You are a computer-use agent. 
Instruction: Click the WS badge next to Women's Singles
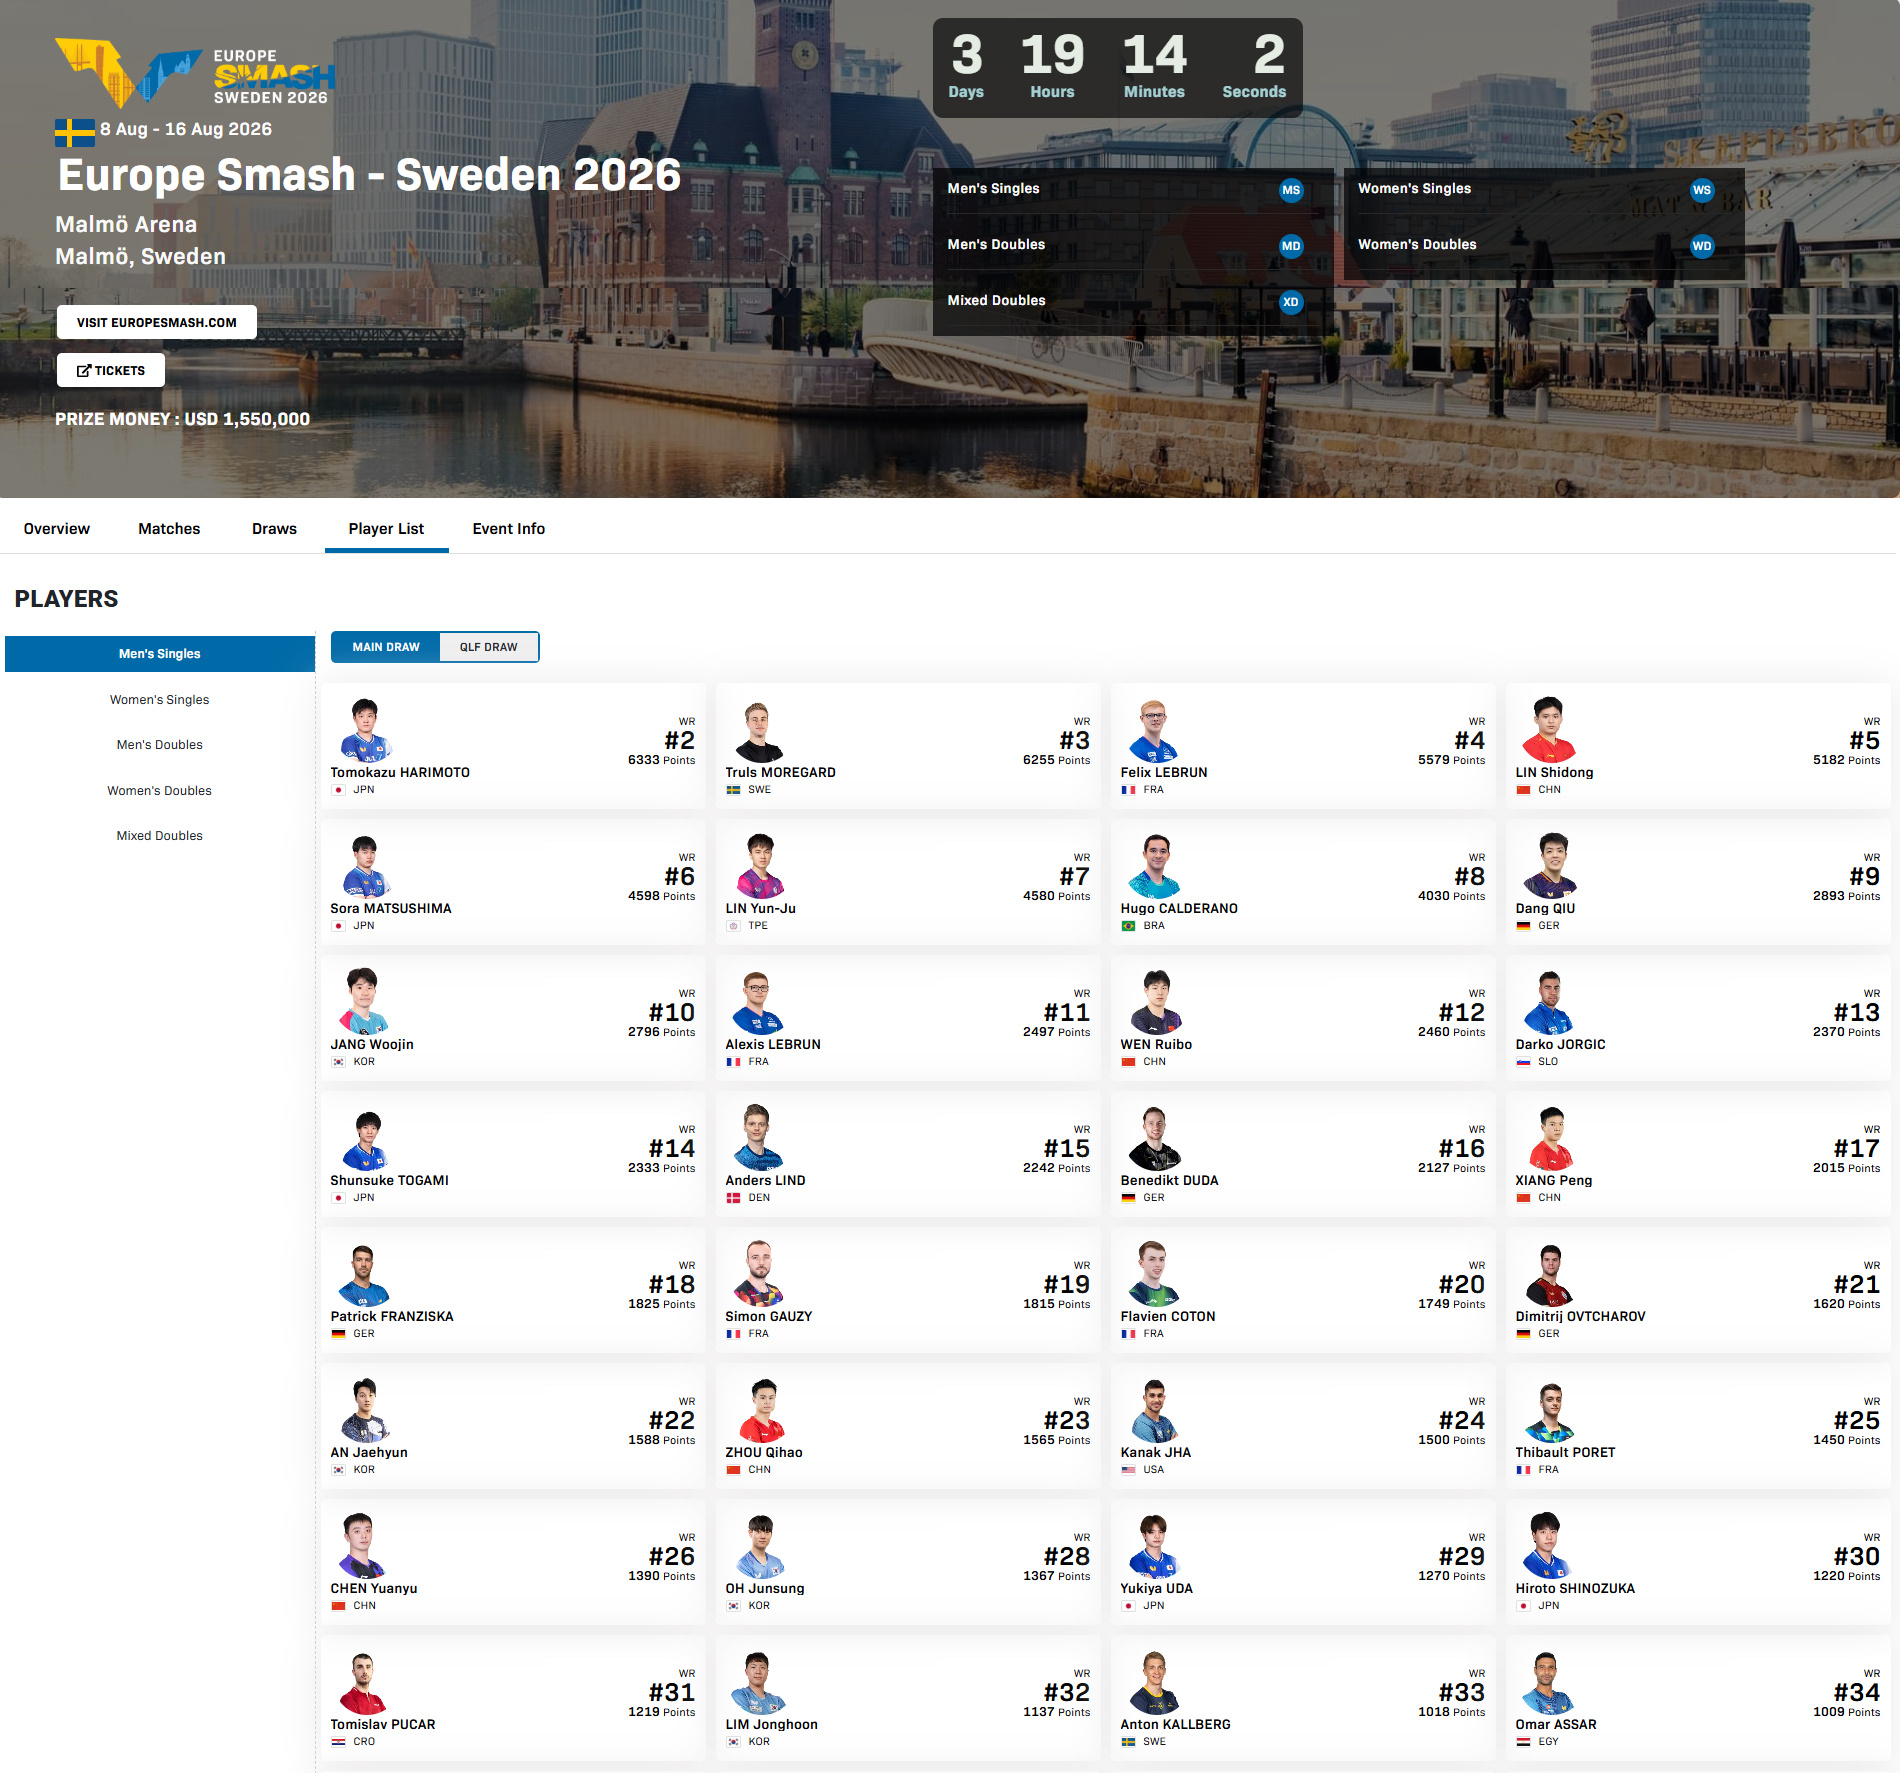(1702, 190)
